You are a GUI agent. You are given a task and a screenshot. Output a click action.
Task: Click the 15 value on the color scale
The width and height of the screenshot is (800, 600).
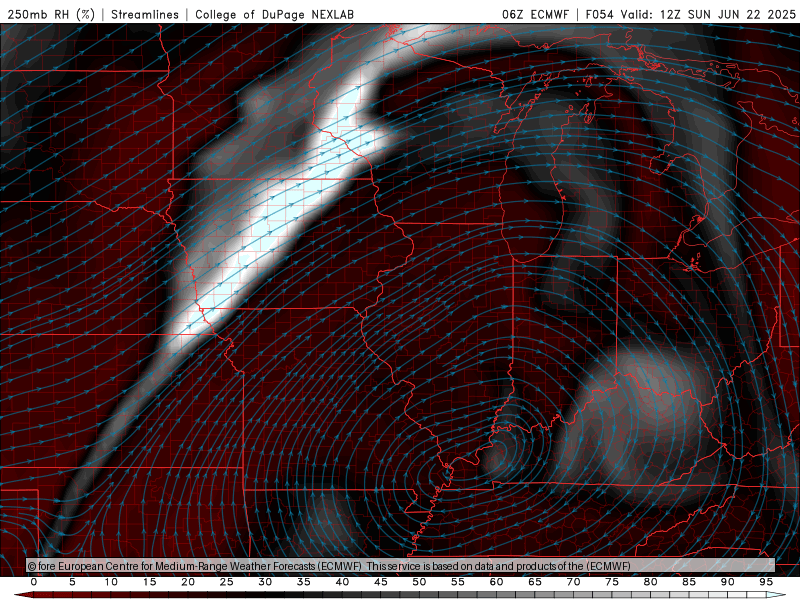coord(149,582)
